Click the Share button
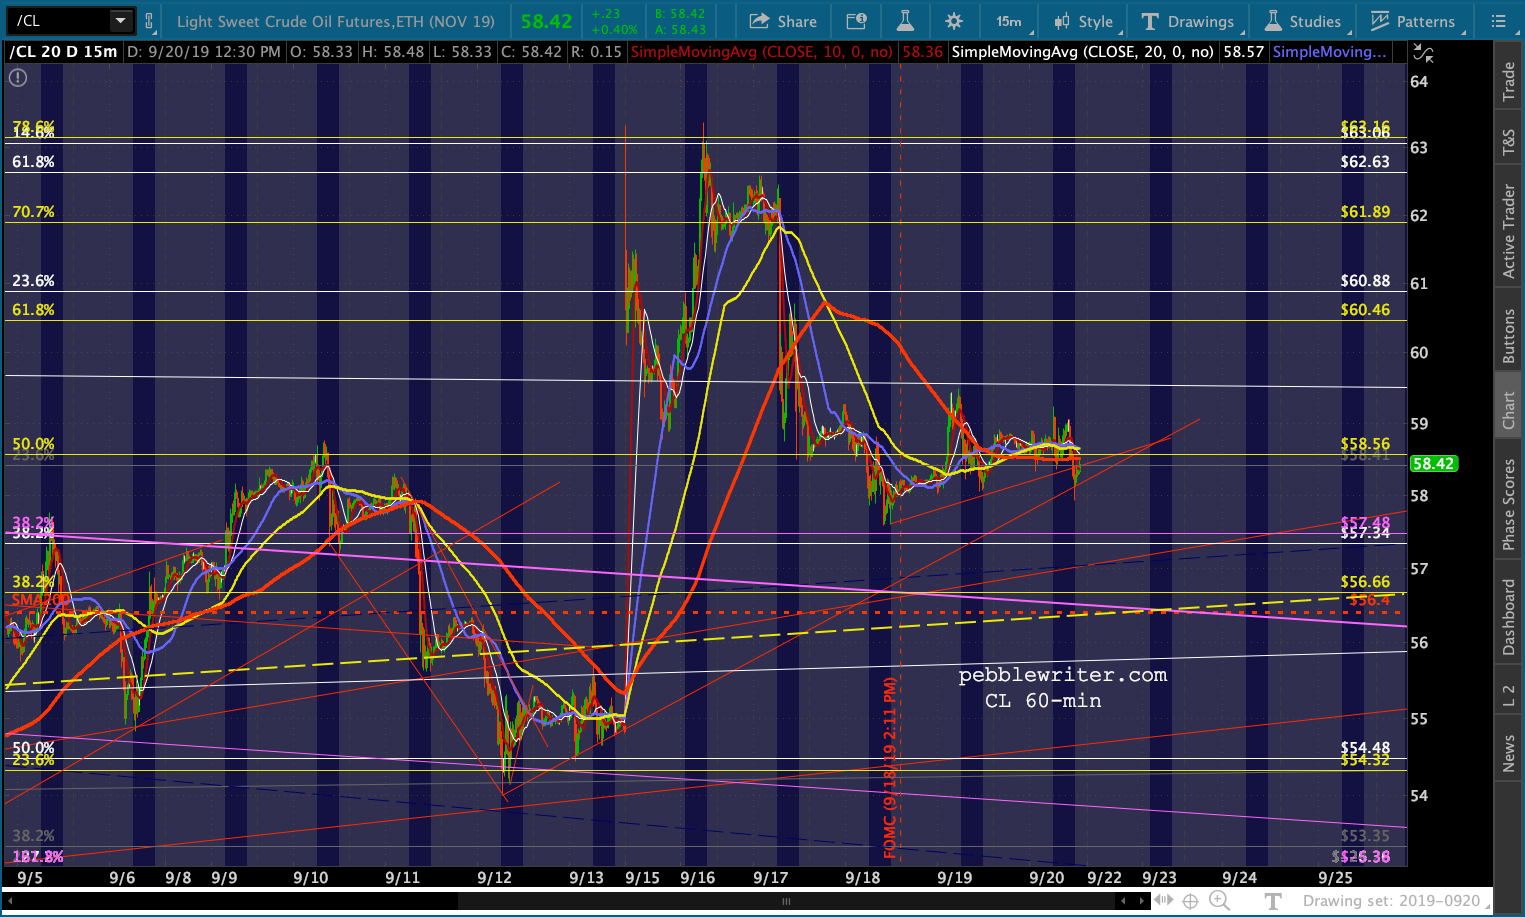This screenshot has height=917, width=1525. [x=783, y=21]
